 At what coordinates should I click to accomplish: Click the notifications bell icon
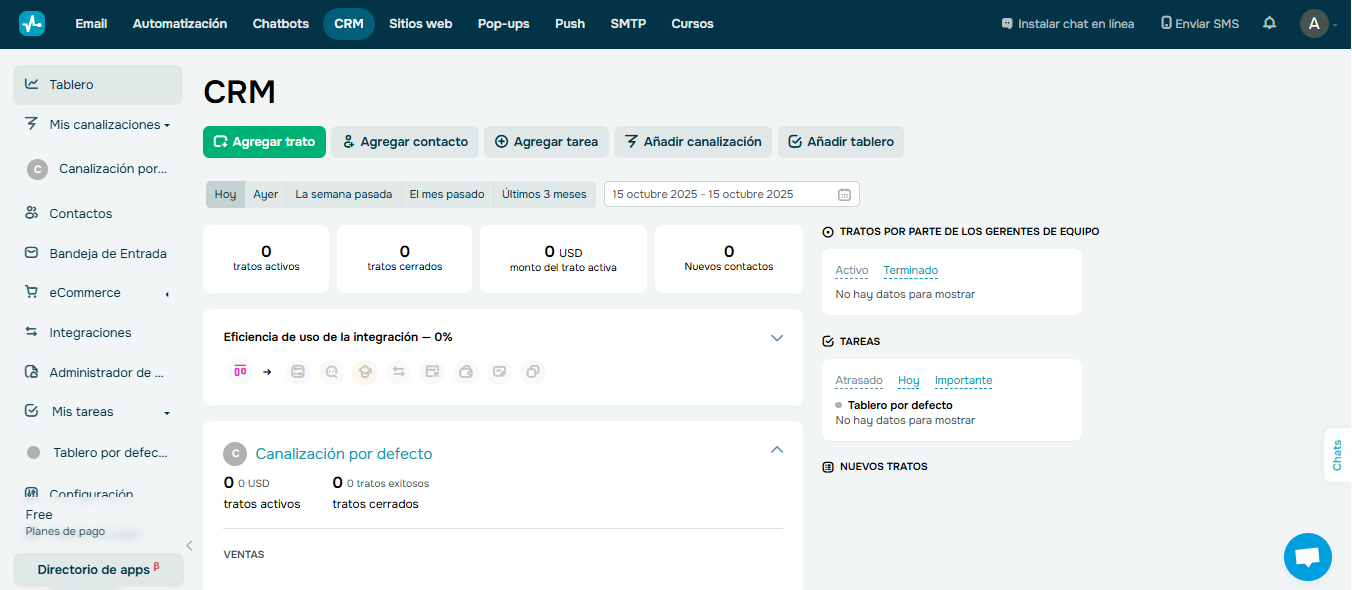click(x=1268, y=23)
